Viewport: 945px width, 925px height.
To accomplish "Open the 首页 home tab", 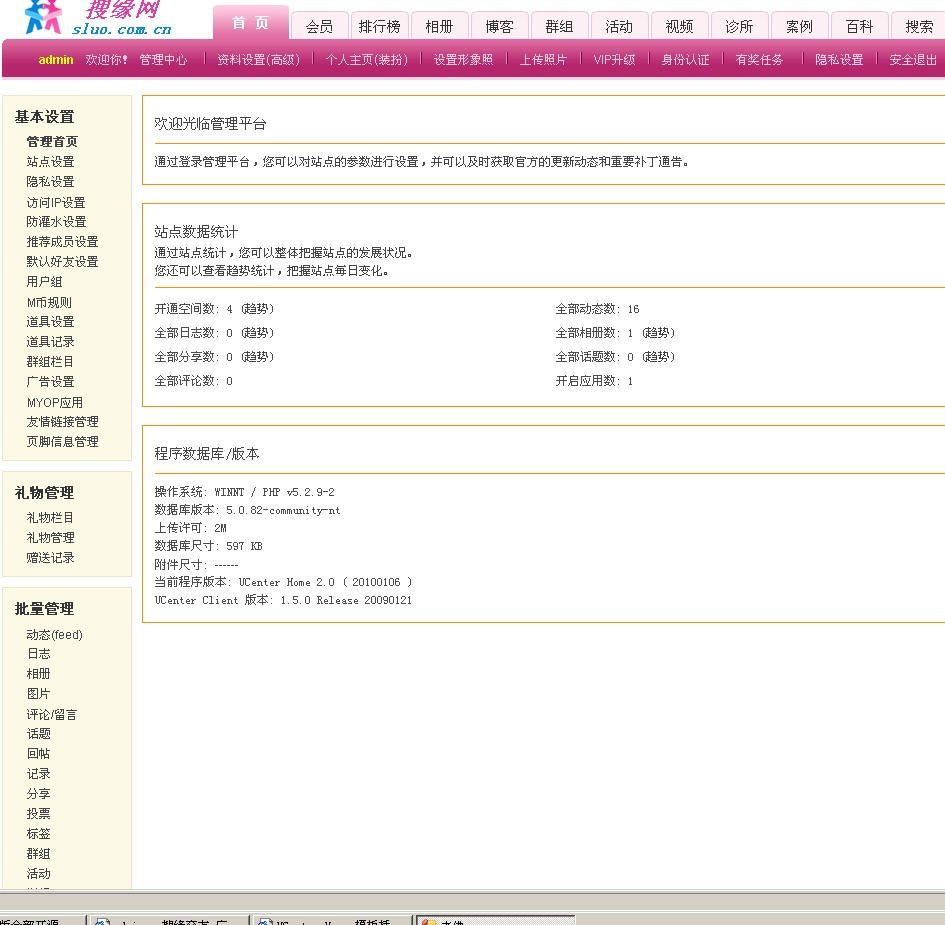I will pyautogui.click(x=251, y=23).
